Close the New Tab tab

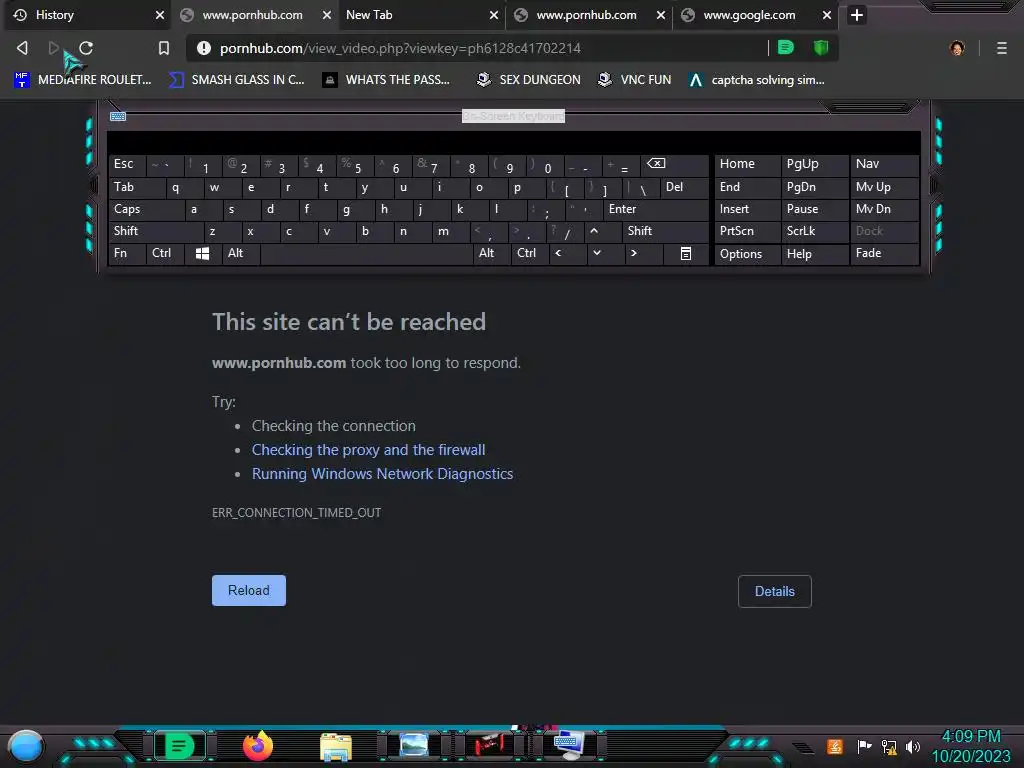coord(494,14)
